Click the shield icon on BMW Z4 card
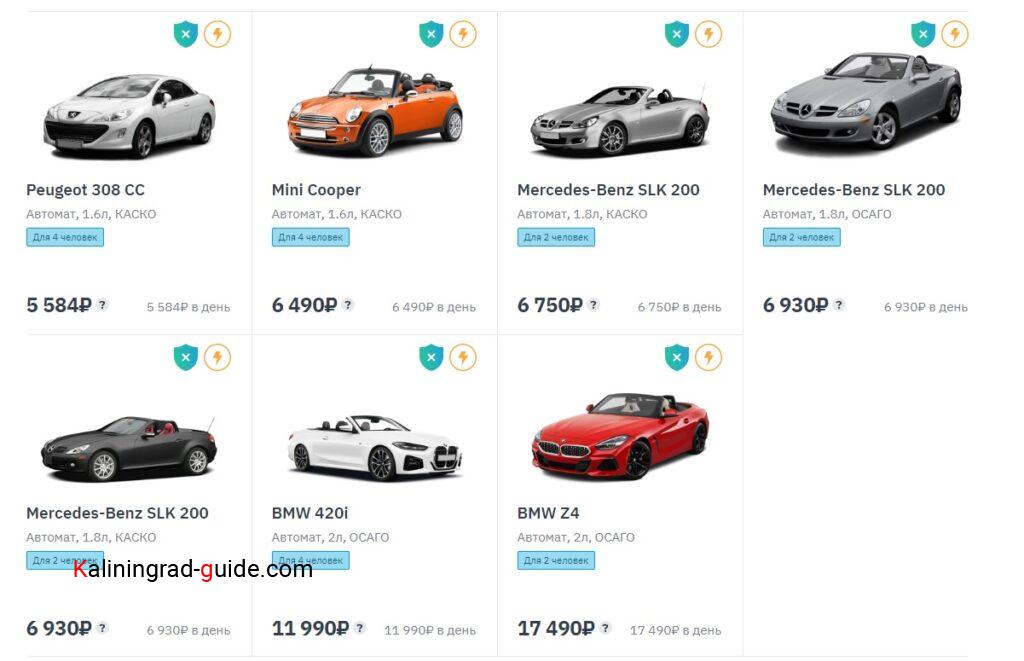 [x=677, y=357]
